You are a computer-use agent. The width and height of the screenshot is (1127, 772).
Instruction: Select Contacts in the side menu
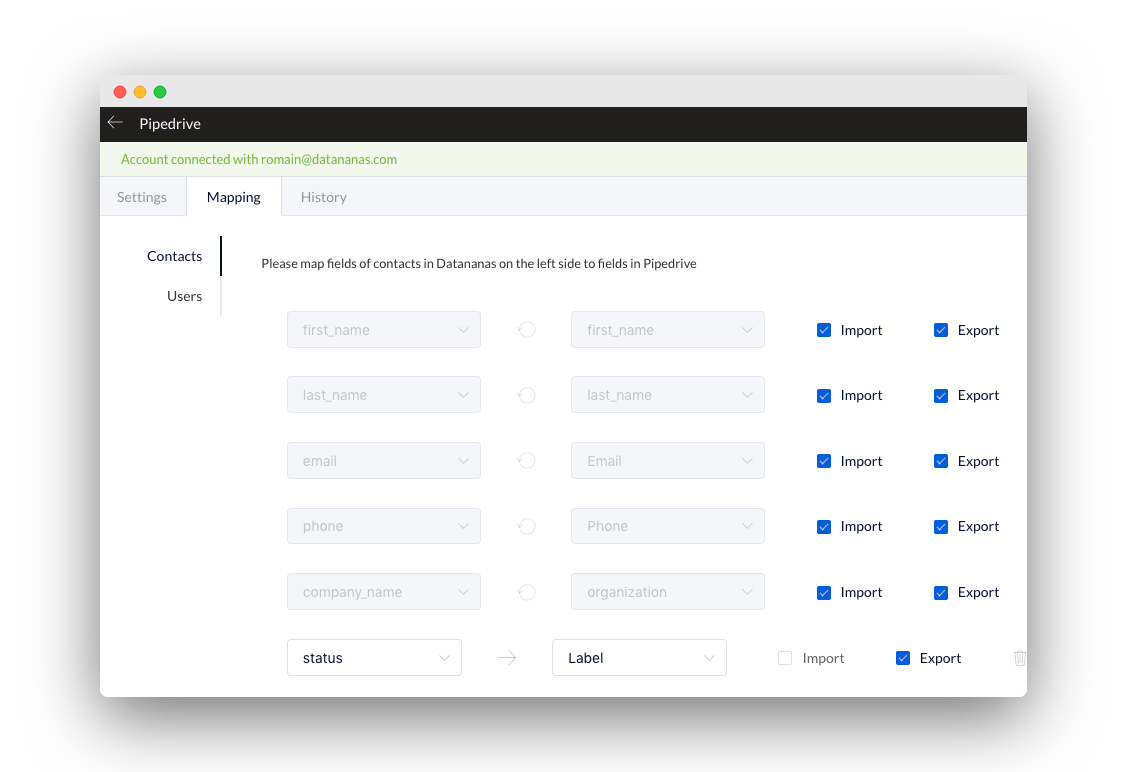(x=175, y=256)
